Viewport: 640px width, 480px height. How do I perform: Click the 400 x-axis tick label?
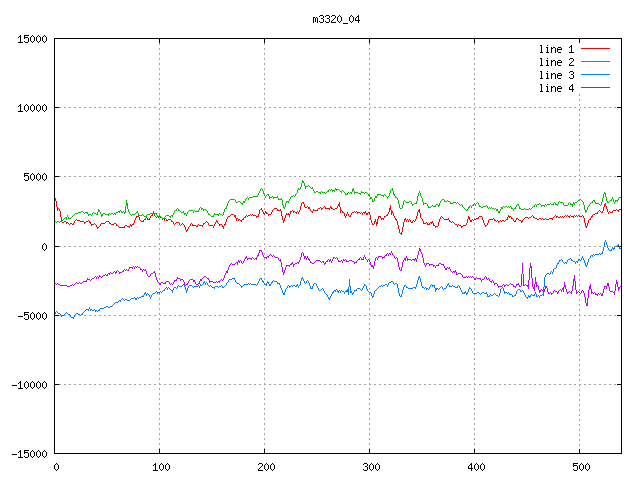click(475, 467)
